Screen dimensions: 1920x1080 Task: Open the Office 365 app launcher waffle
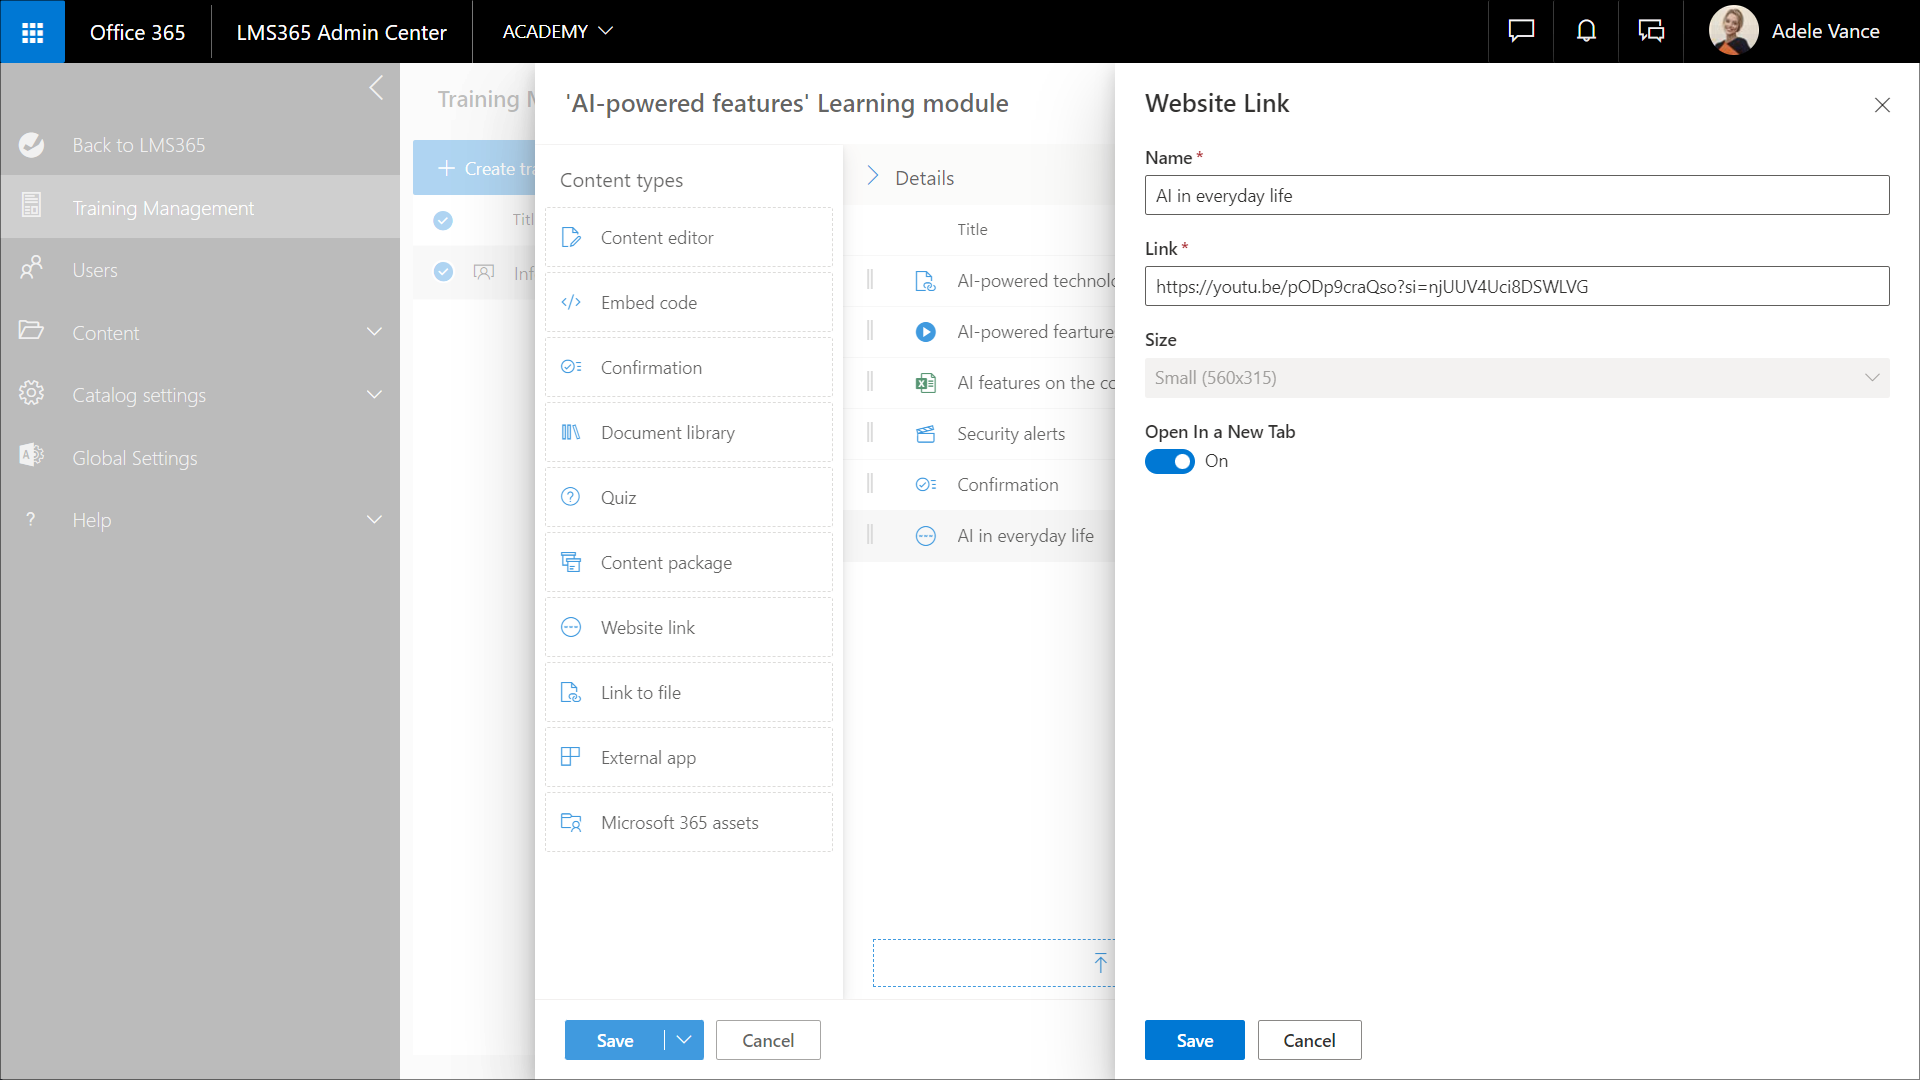[32, 32]
